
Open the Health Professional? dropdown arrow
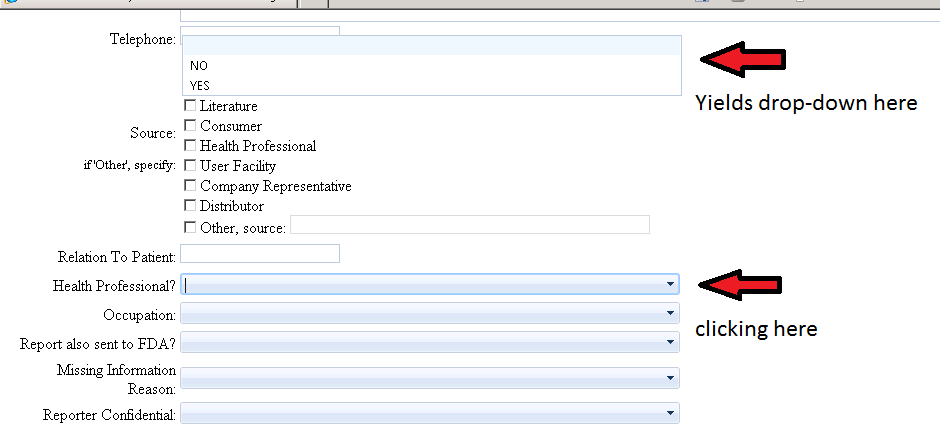point(670,285)
